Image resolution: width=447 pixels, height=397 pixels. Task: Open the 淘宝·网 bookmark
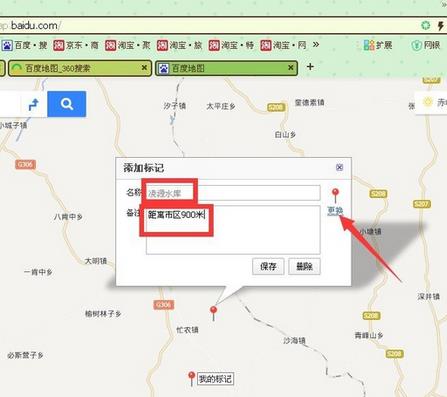(x=283, y=45)
